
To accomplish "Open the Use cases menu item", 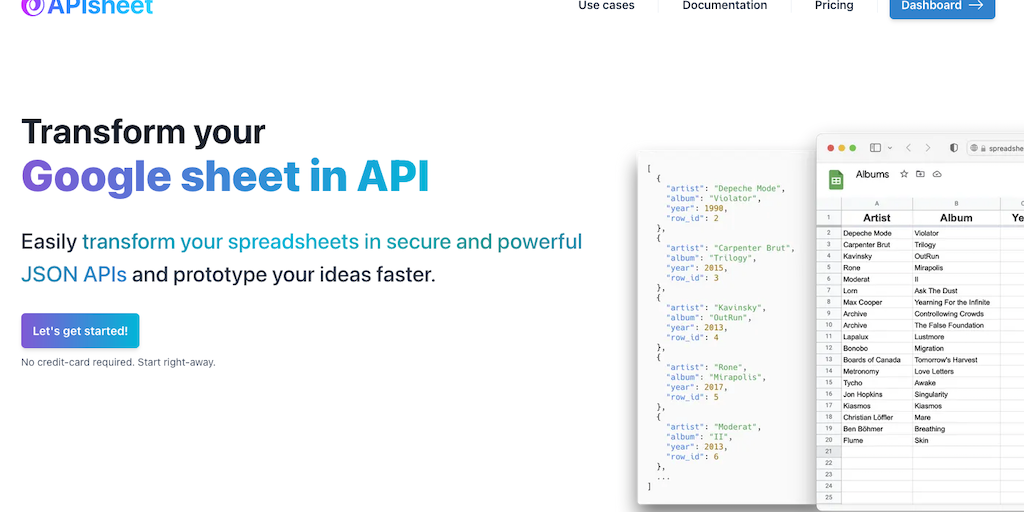I will point(606,6).
